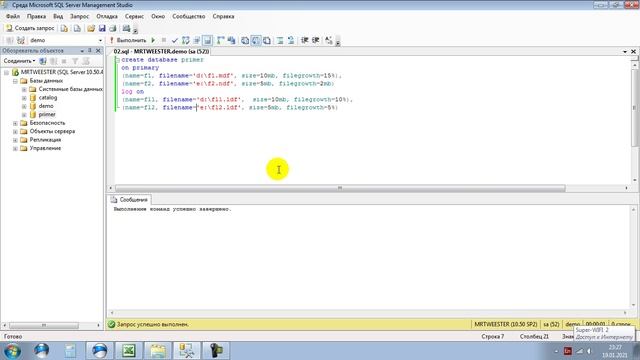Open the Отладка menu
This screenshot has height=360, width=640.
pos(107,16)
